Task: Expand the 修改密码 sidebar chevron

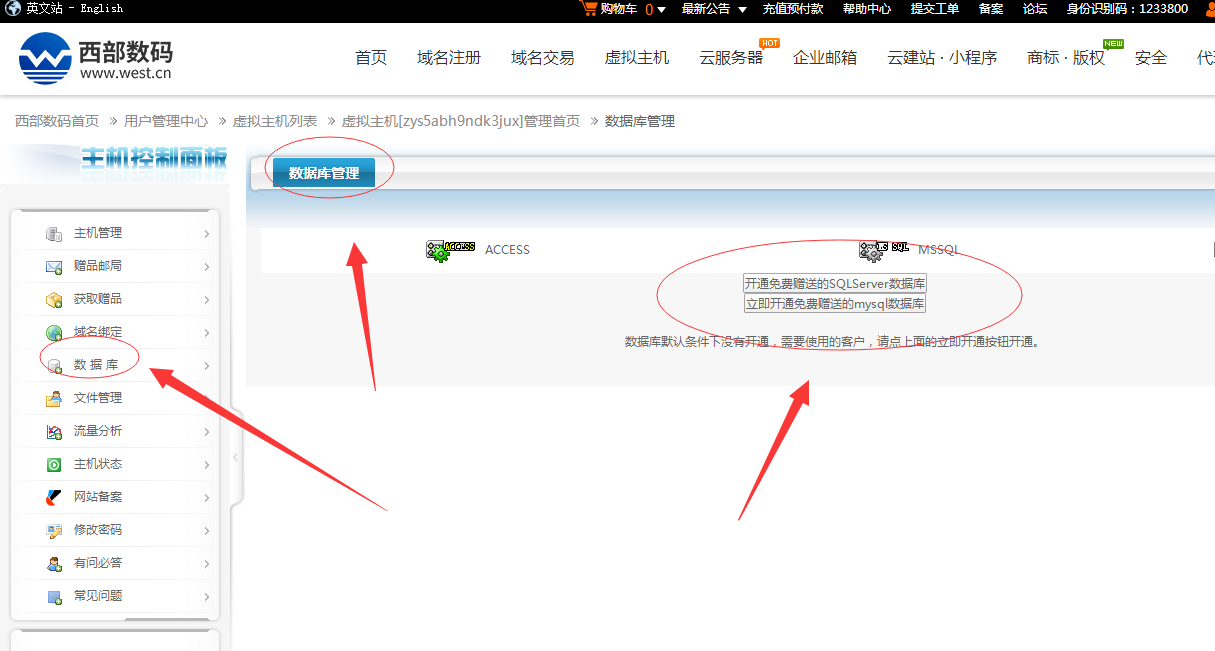Action: tap(206, 531)
